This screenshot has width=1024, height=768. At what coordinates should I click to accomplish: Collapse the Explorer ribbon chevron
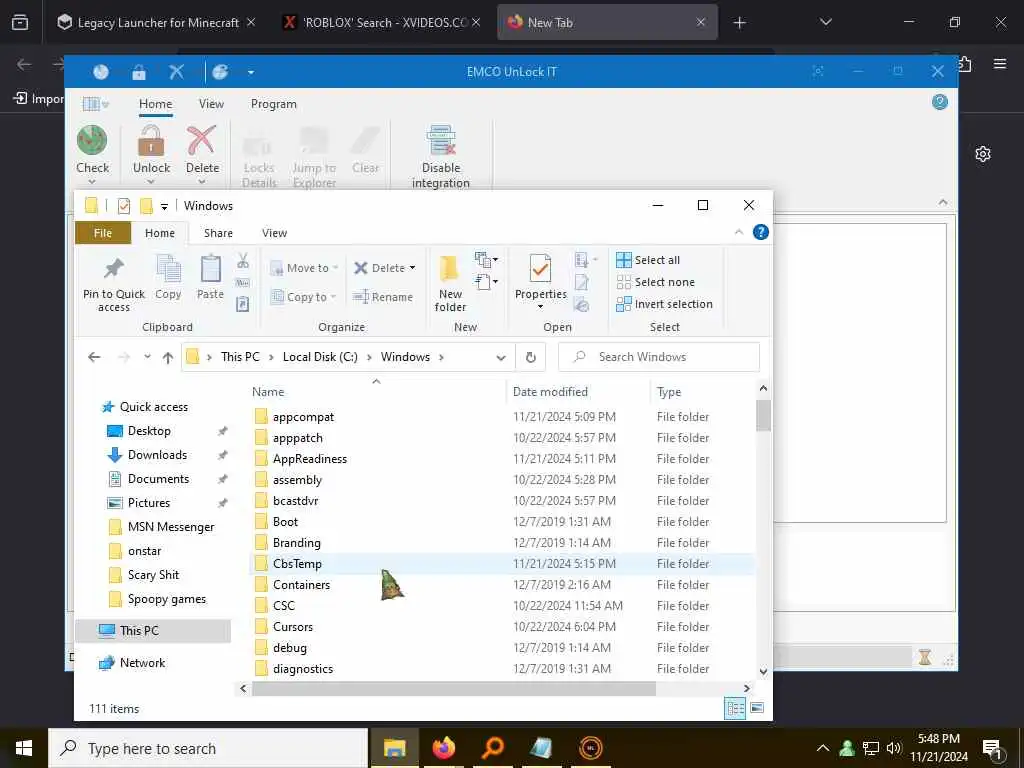[739, 232]
